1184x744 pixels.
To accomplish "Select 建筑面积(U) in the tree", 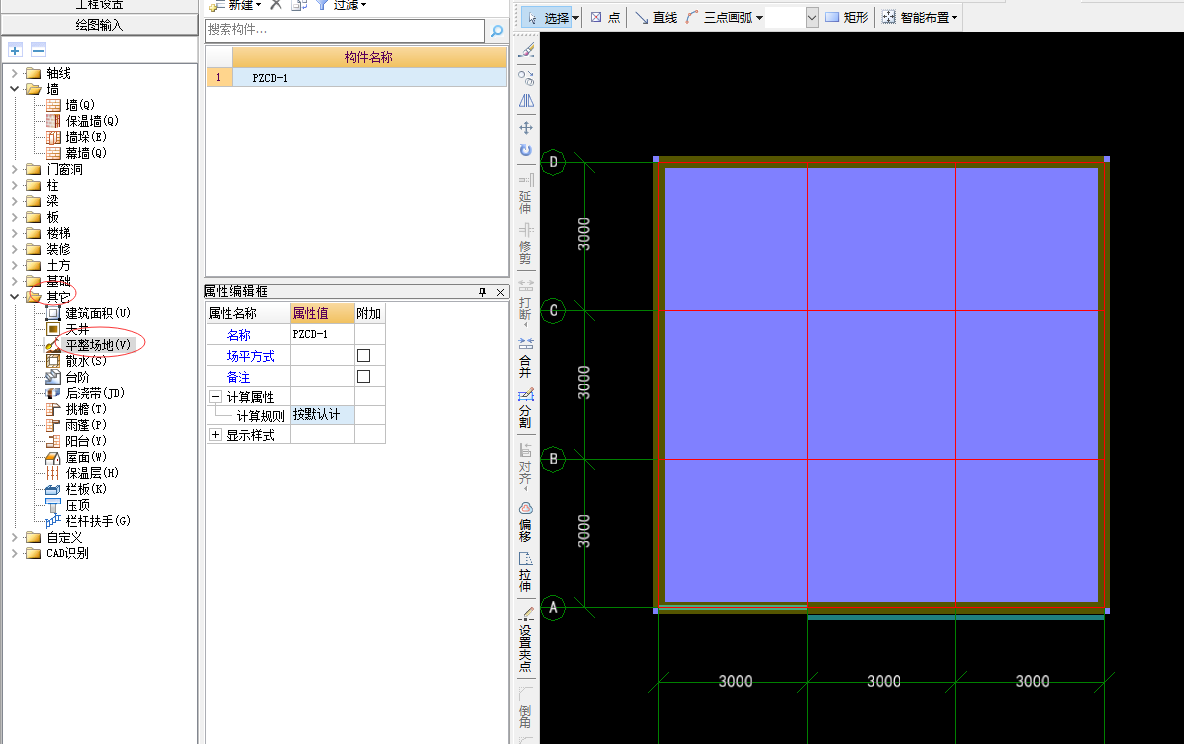I will pyautogui.click(x=98, y=313).
